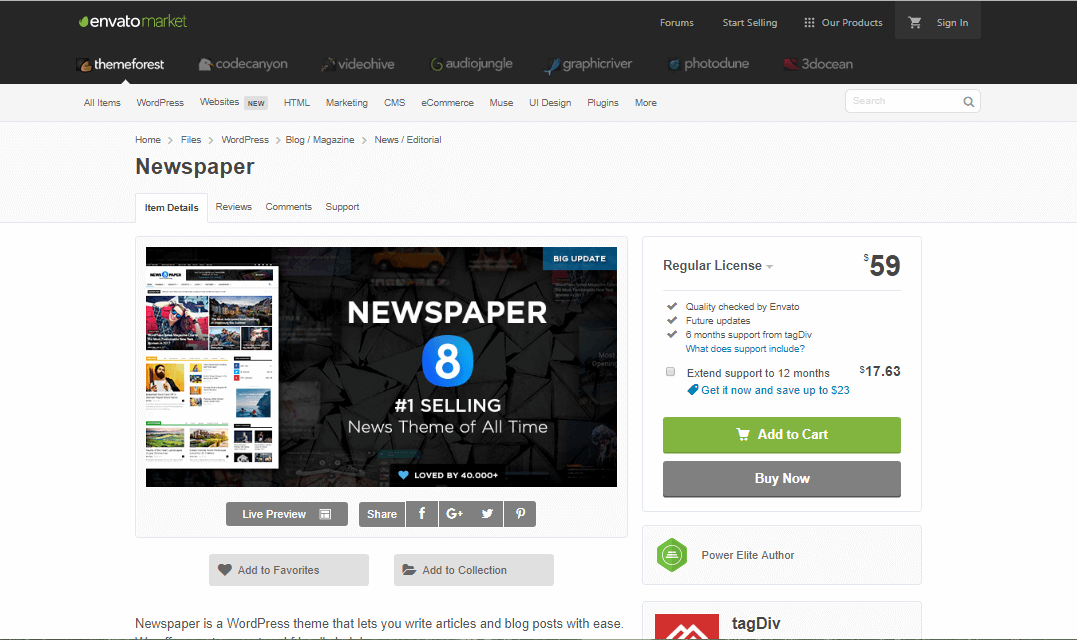Open the Marketing category menu

coord(347,103)
